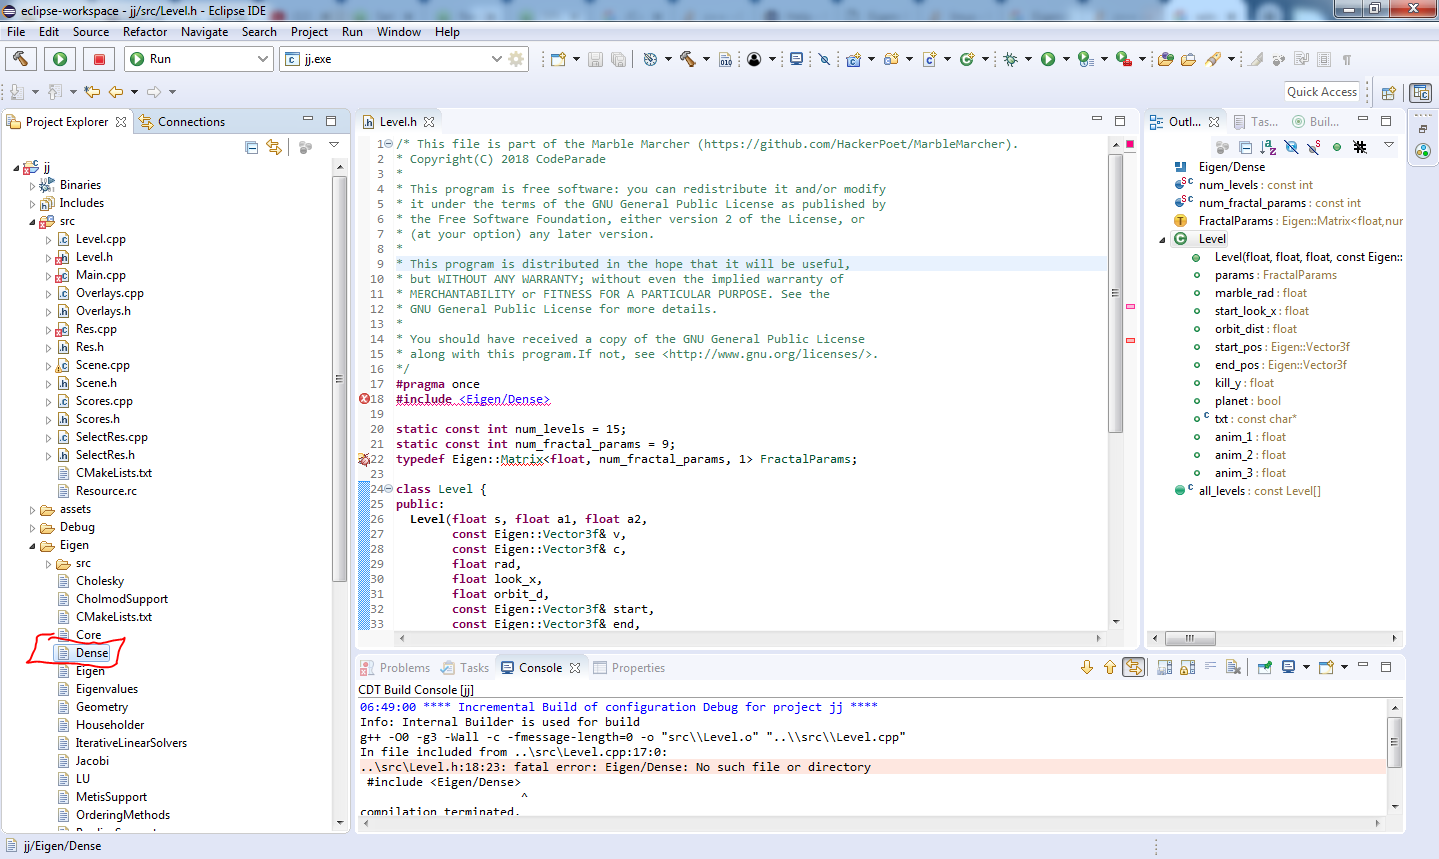Switch to the Problems tab
Screen dimensions: 1439x859
coord(395,668)
